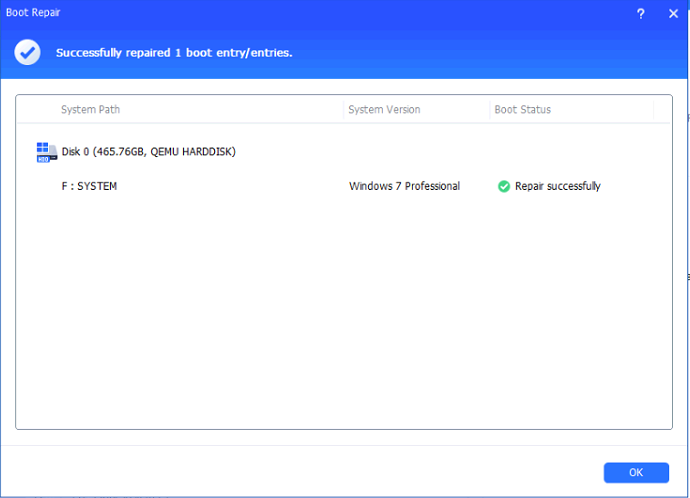Select Disk 0 (465.76GB, QEMU HARDDISK) entry
Image resolution: width=690 pixels, height=498 pixels.
tap(148, 152)
